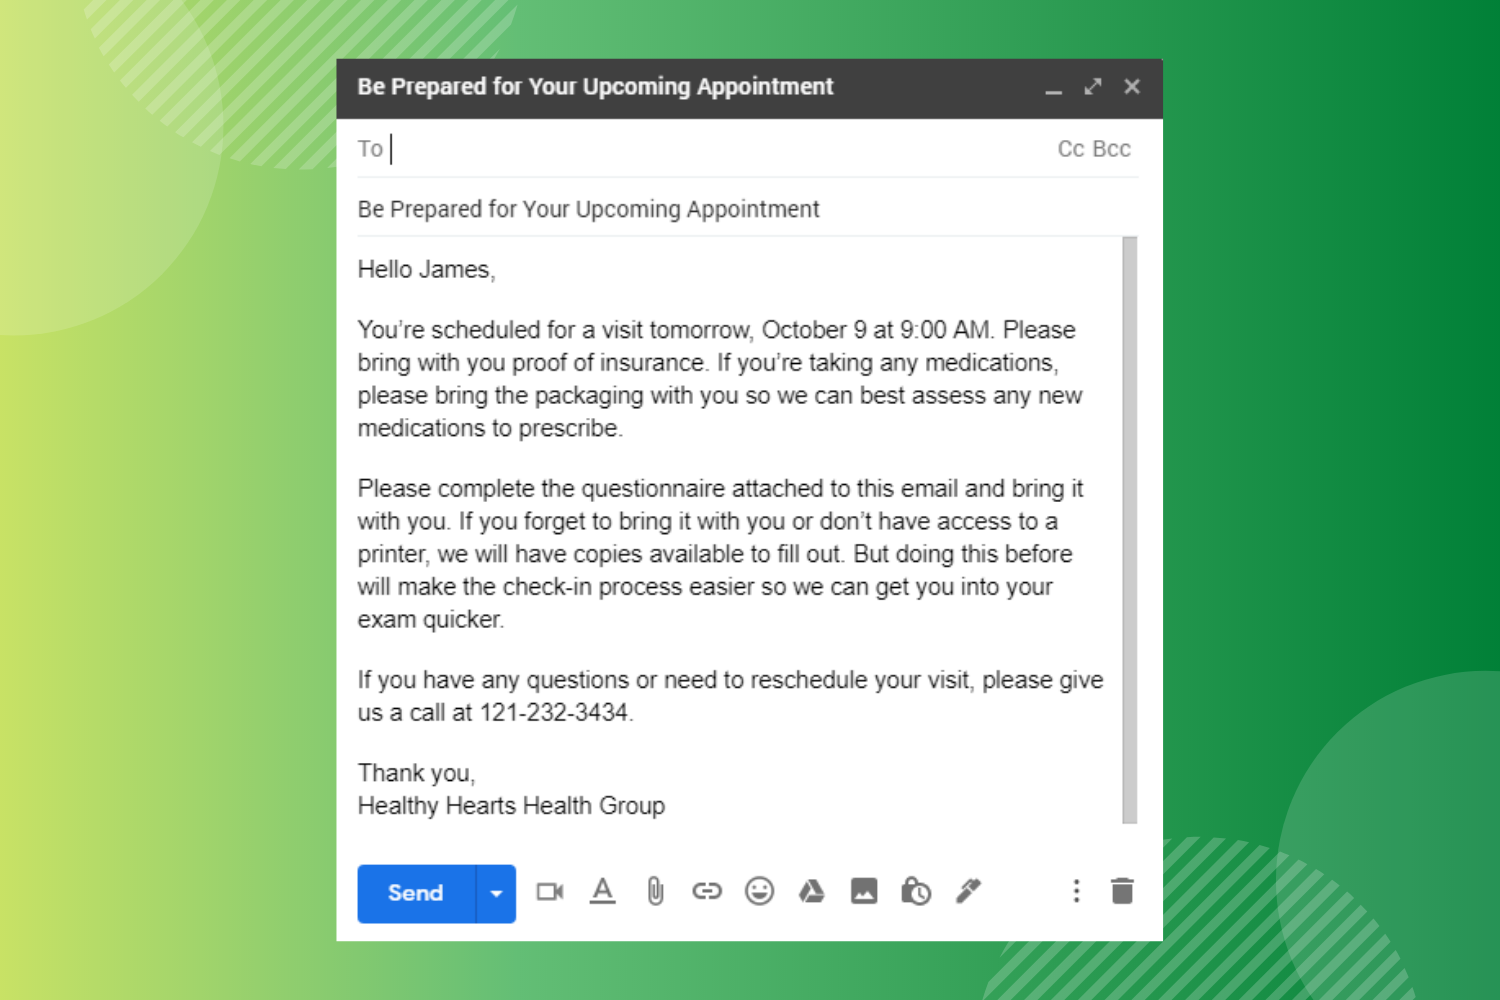1500x1000 pixels.
Task: Open the emoji picker smiley icon
Action: [760, 891]
